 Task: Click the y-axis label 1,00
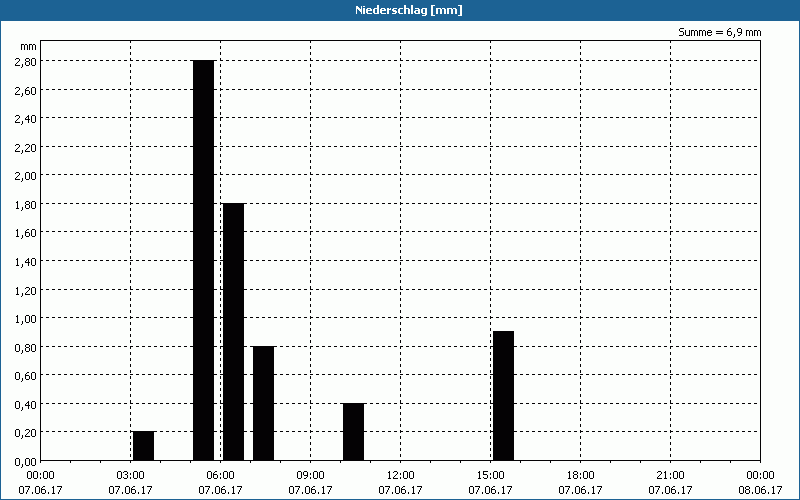tap(28, 318)
